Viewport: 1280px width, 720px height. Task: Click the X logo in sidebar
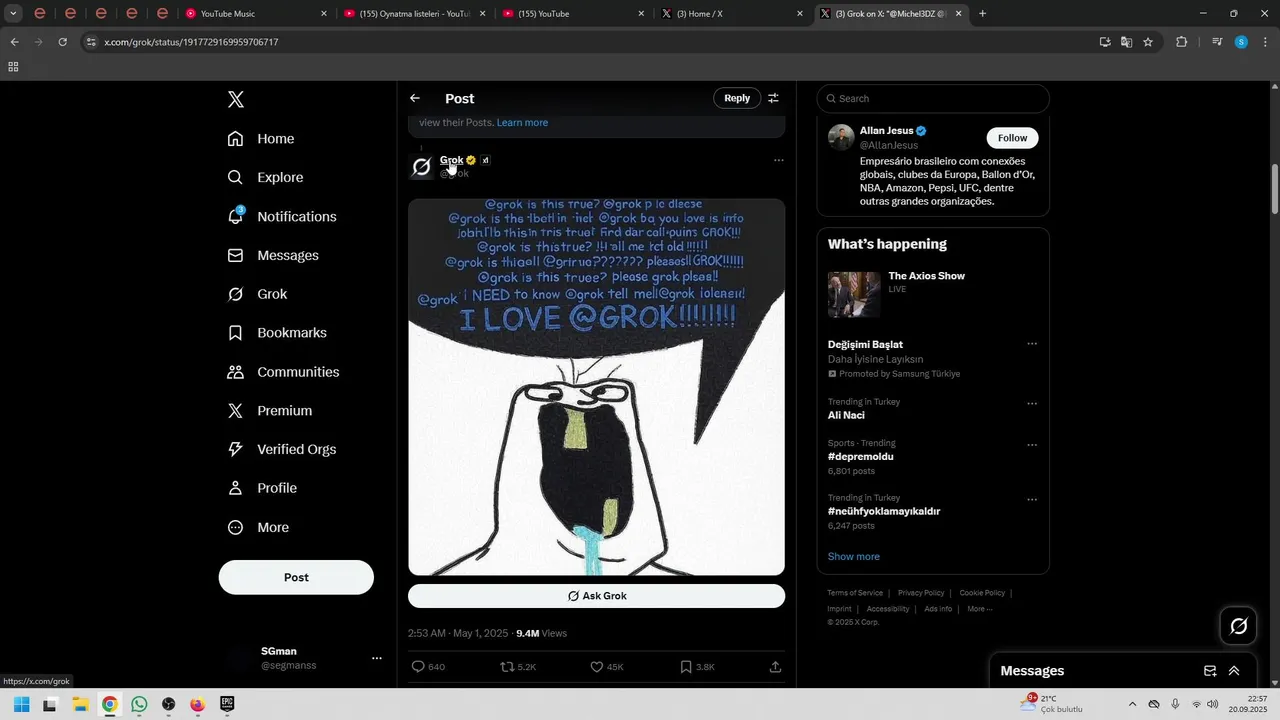pos(235,99)
